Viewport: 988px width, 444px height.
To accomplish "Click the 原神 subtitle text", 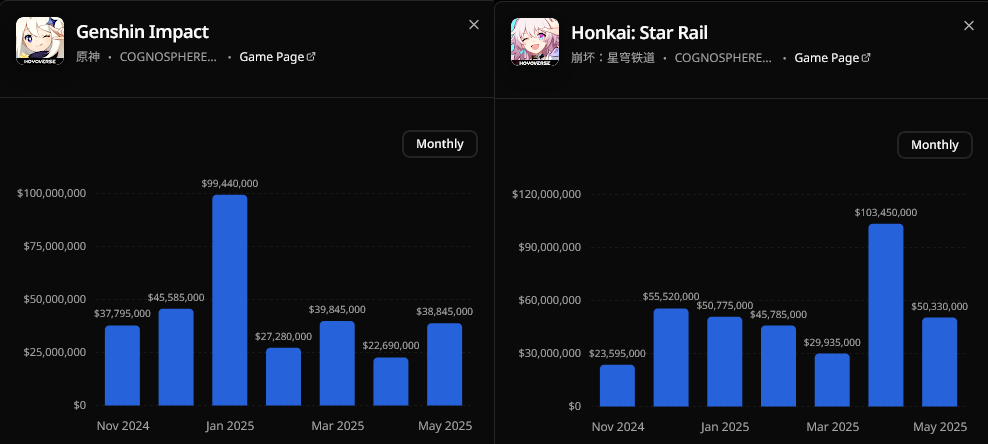I will [88, 57].
